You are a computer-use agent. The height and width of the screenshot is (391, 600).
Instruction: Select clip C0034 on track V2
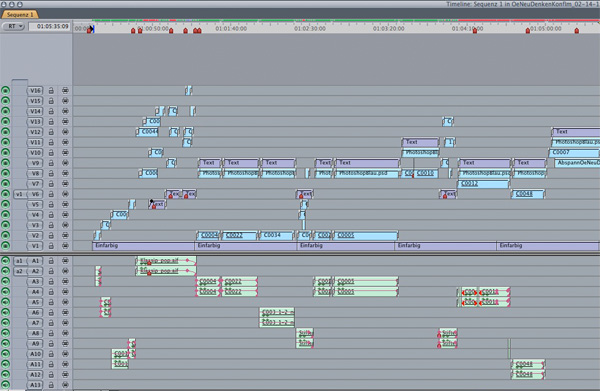click(277, 235)
